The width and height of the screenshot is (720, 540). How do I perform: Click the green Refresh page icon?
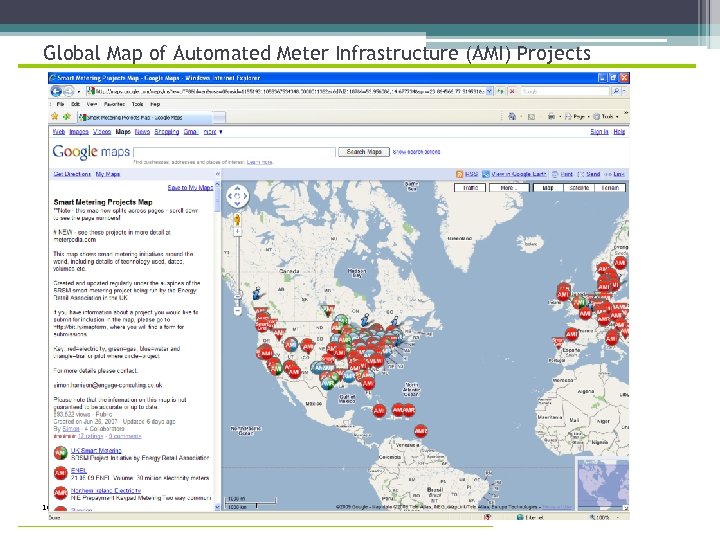(x=500, y=91)
